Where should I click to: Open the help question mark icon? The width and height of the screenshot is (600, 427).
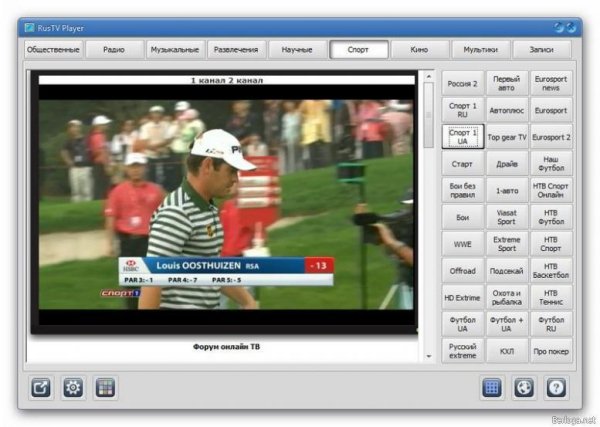click(x=556, y=388)
